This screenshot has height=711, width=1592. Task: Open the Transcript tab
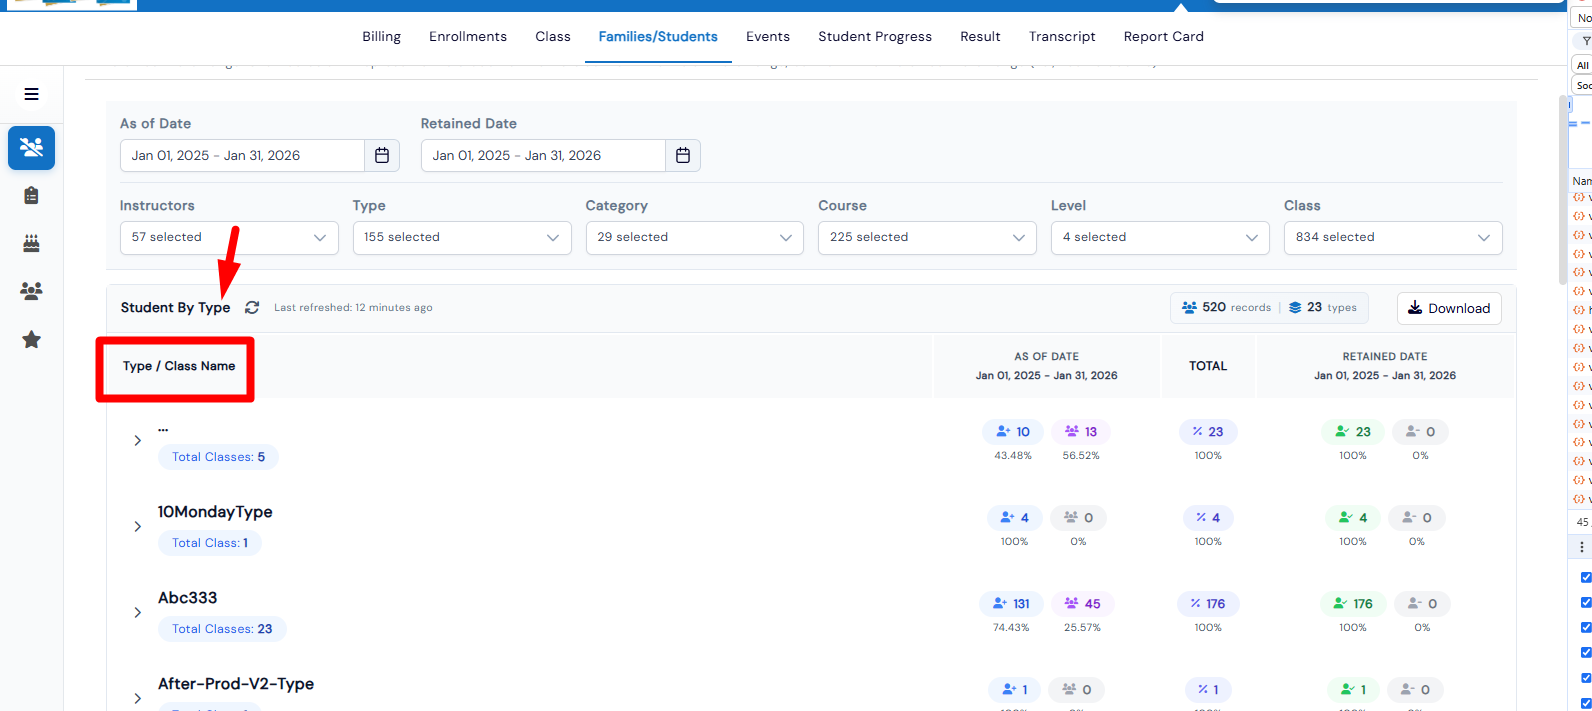point(1062,37)
